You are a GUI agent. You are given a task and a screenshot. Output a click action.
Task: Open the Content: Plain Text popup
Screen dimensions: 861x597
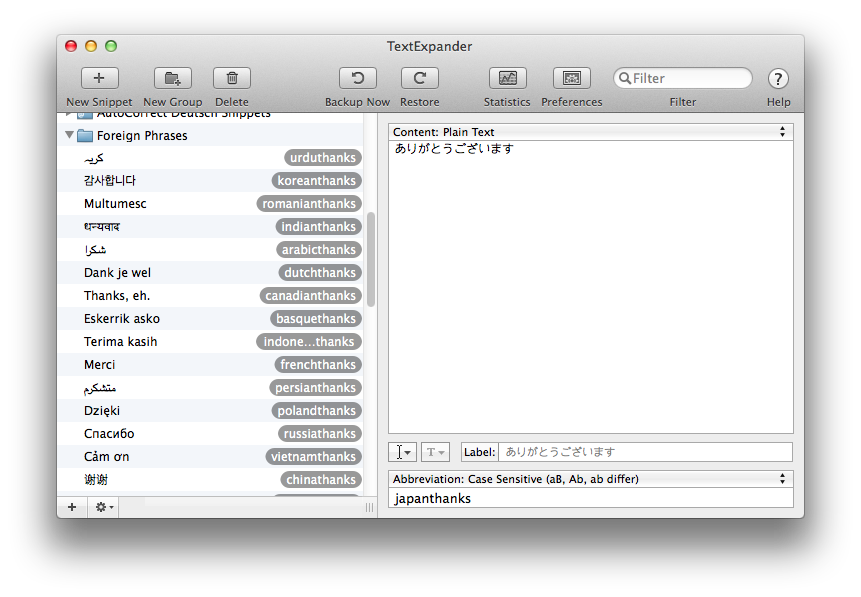590,131
